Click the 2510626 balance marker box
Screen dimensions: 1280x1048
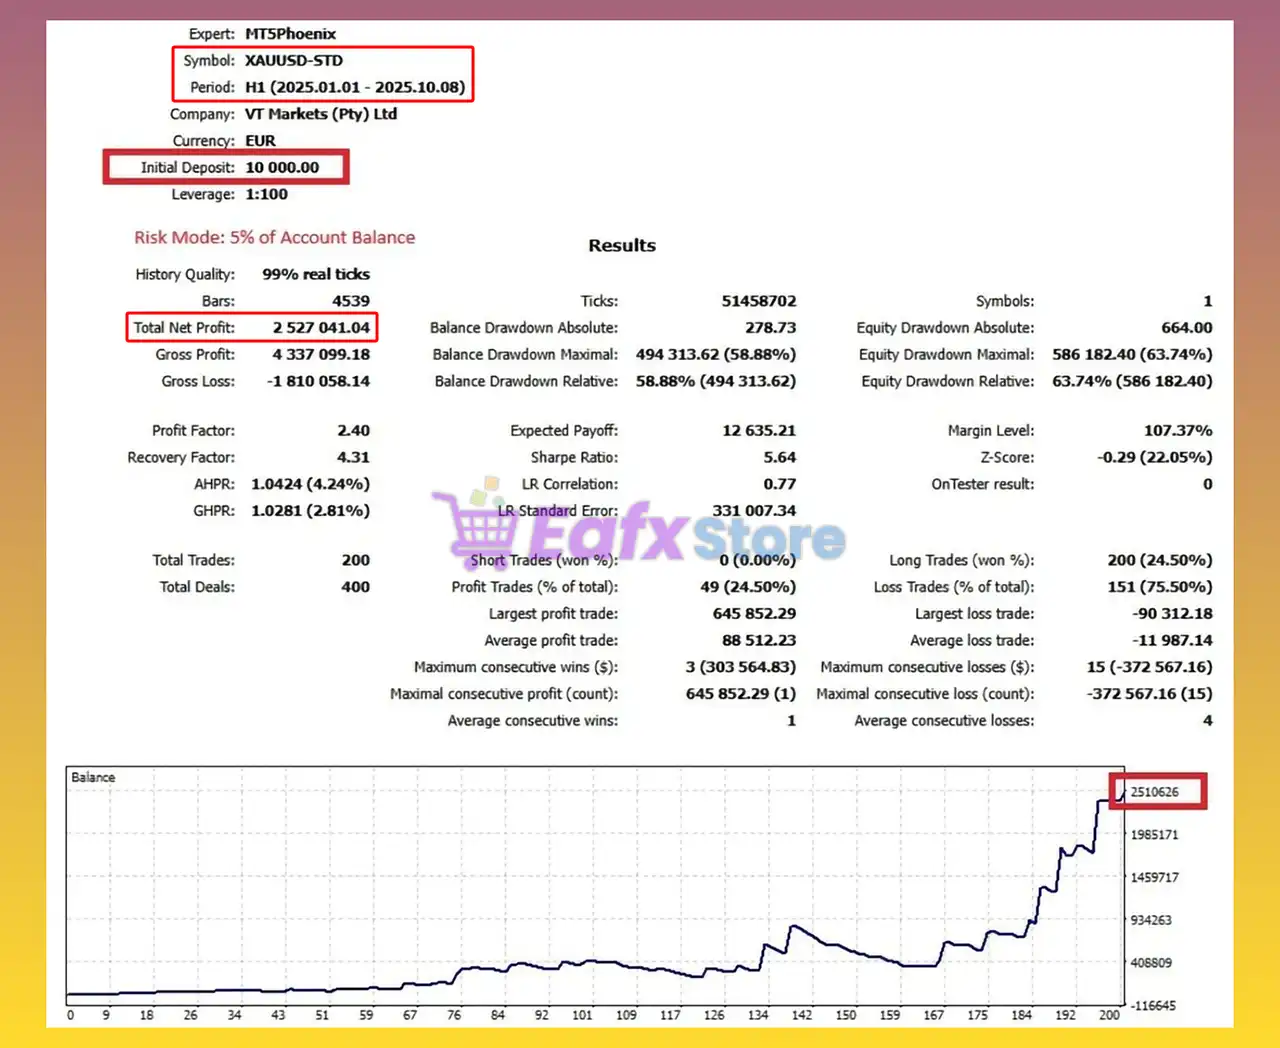click(x=1157, y=790)
